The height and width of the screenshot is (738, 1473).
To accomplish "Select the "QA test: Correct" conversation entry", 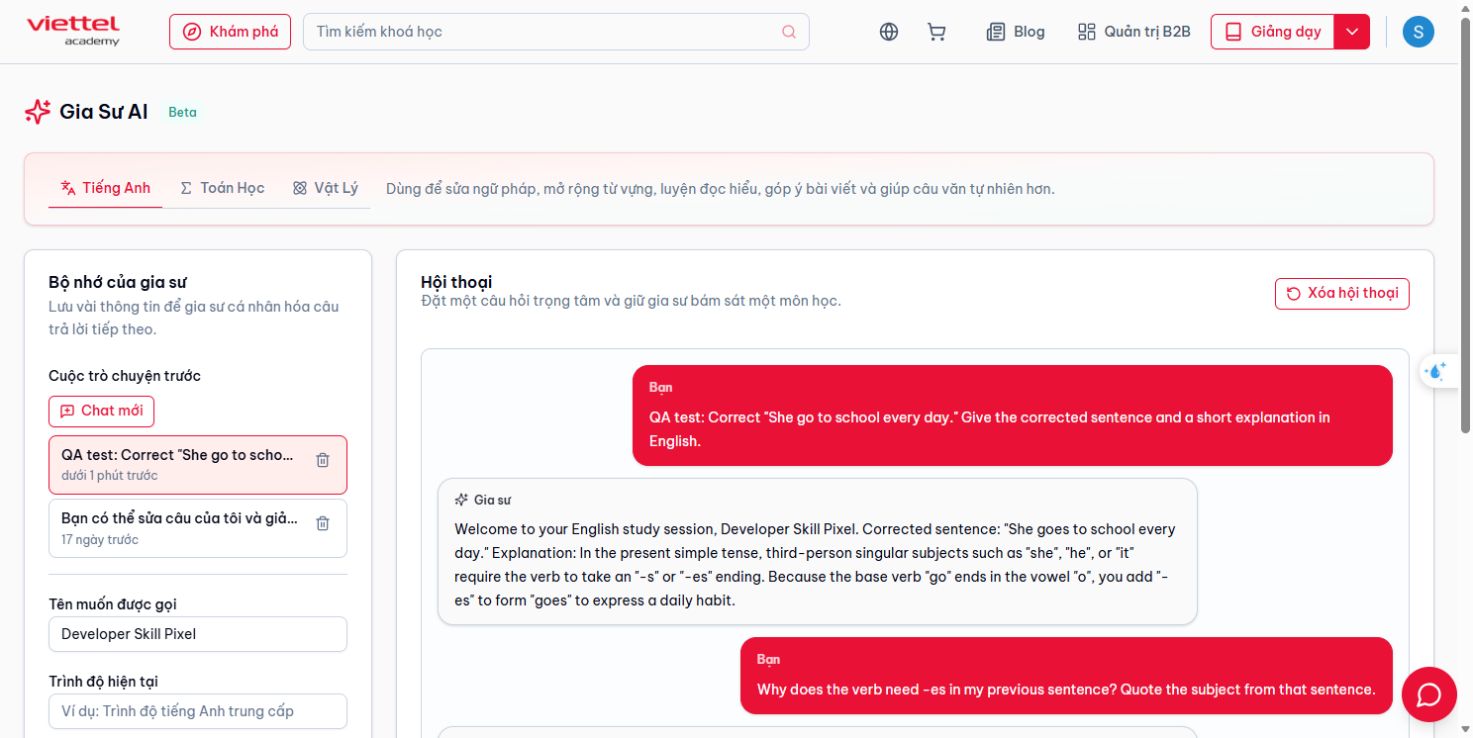I will (198, 465).
